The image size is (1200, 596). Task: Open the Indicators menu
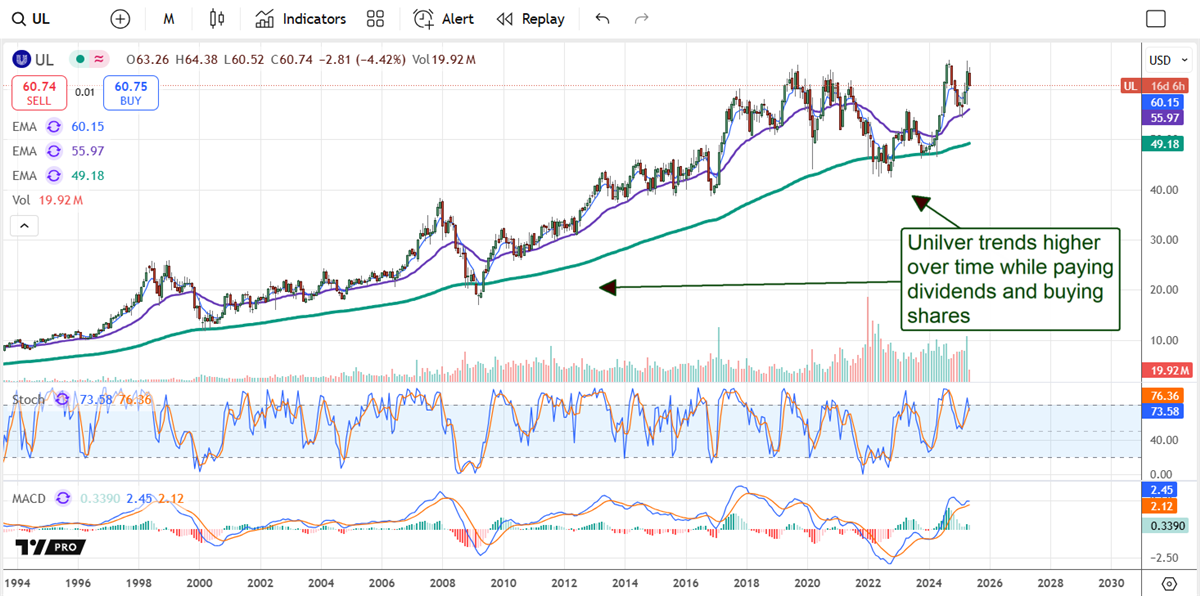pyautogui.click(x=300, y=19)
